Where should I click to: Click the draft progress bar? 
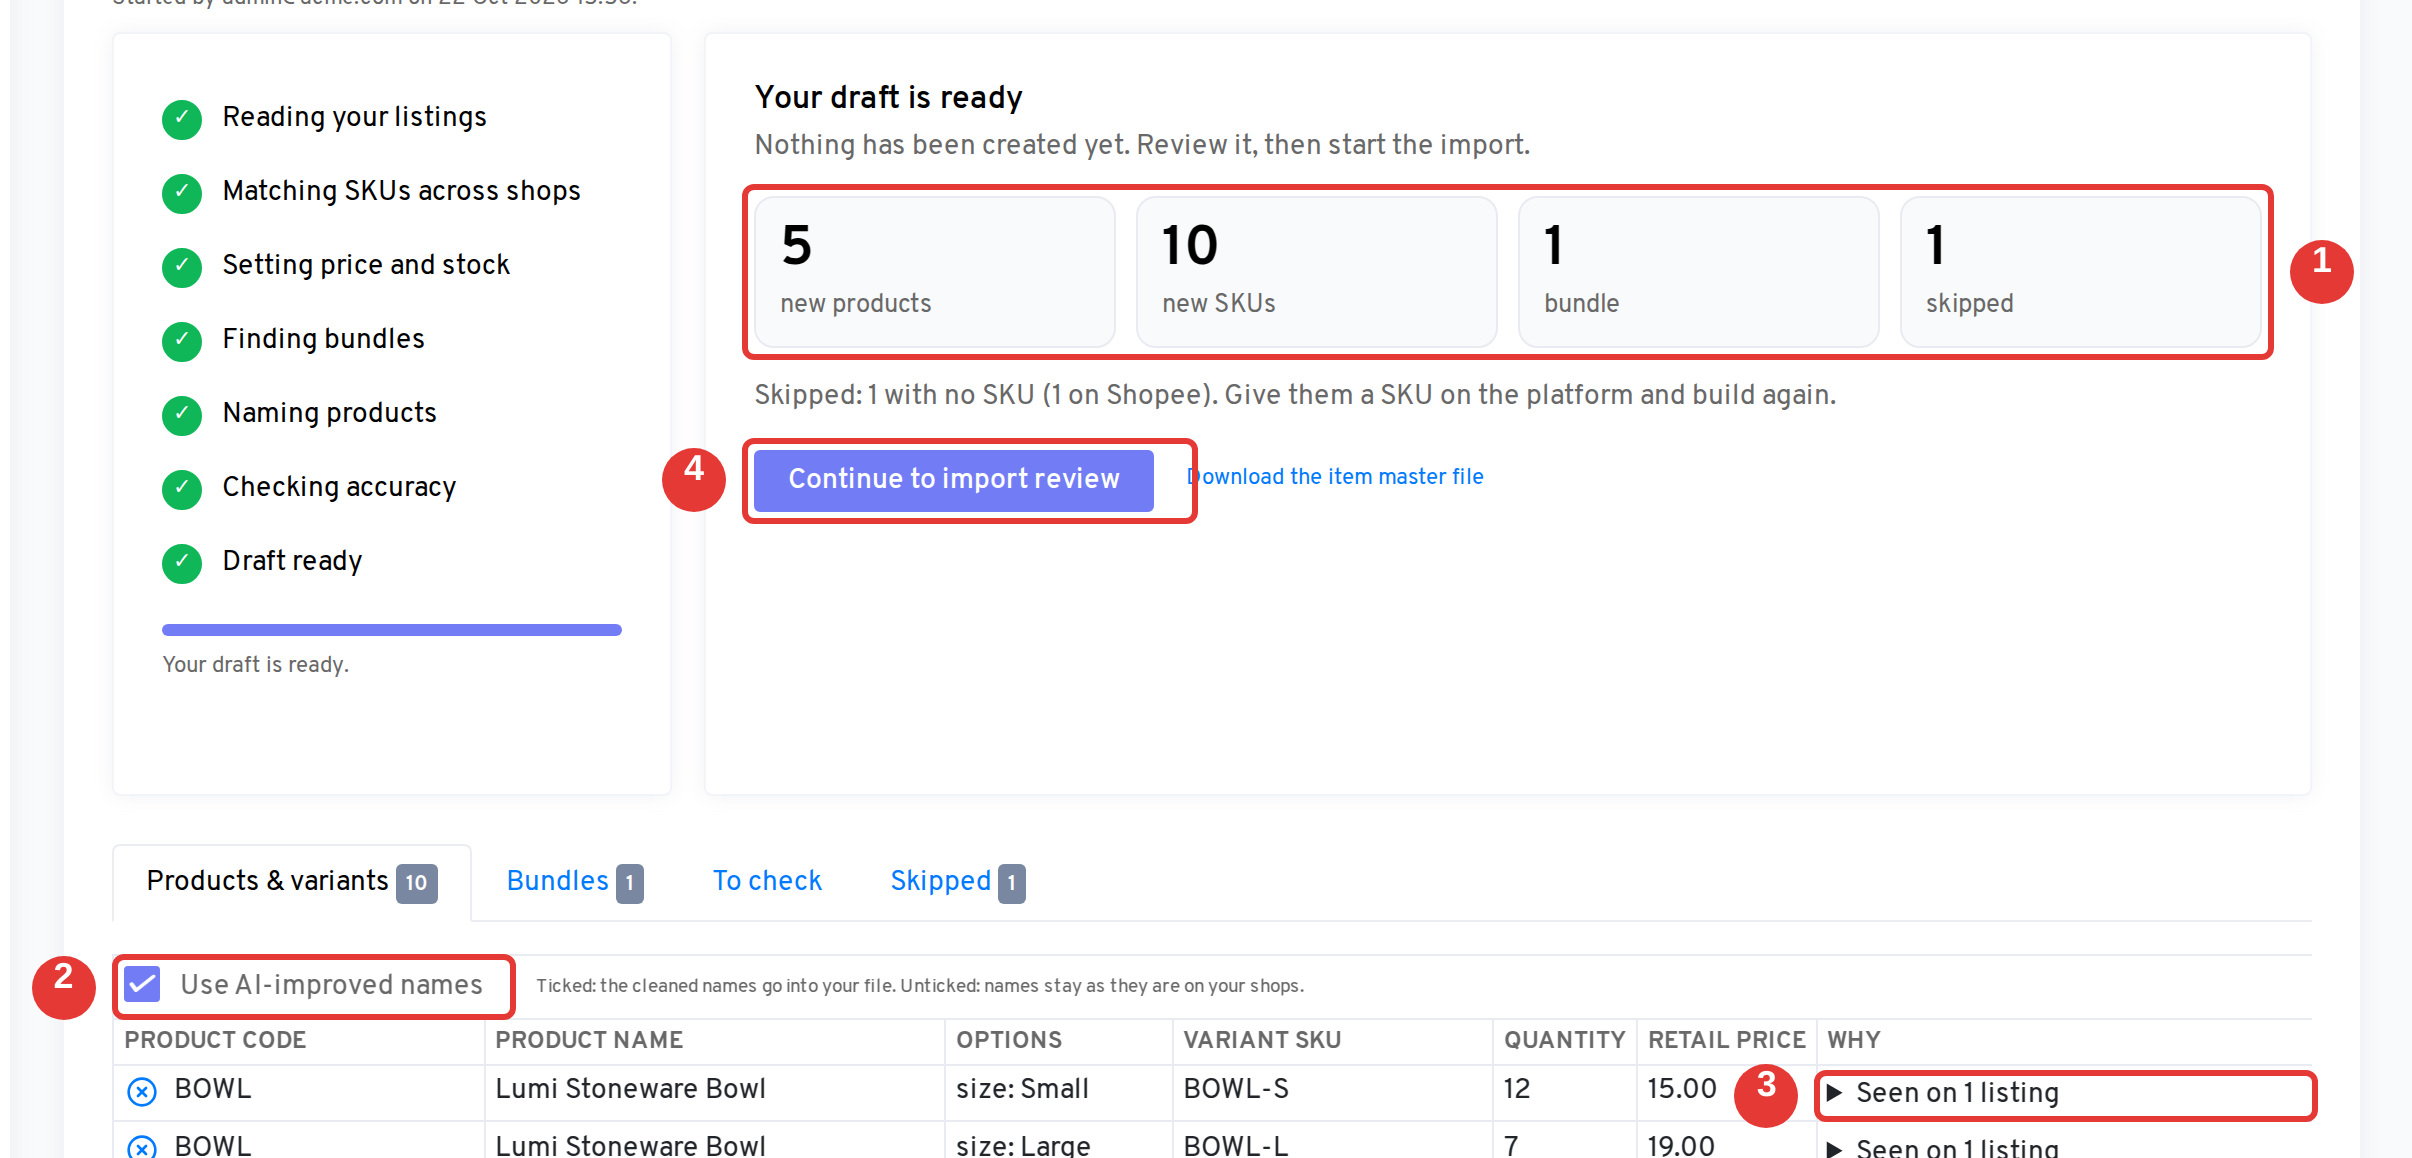pyautogui.click(x=392, y=630)
